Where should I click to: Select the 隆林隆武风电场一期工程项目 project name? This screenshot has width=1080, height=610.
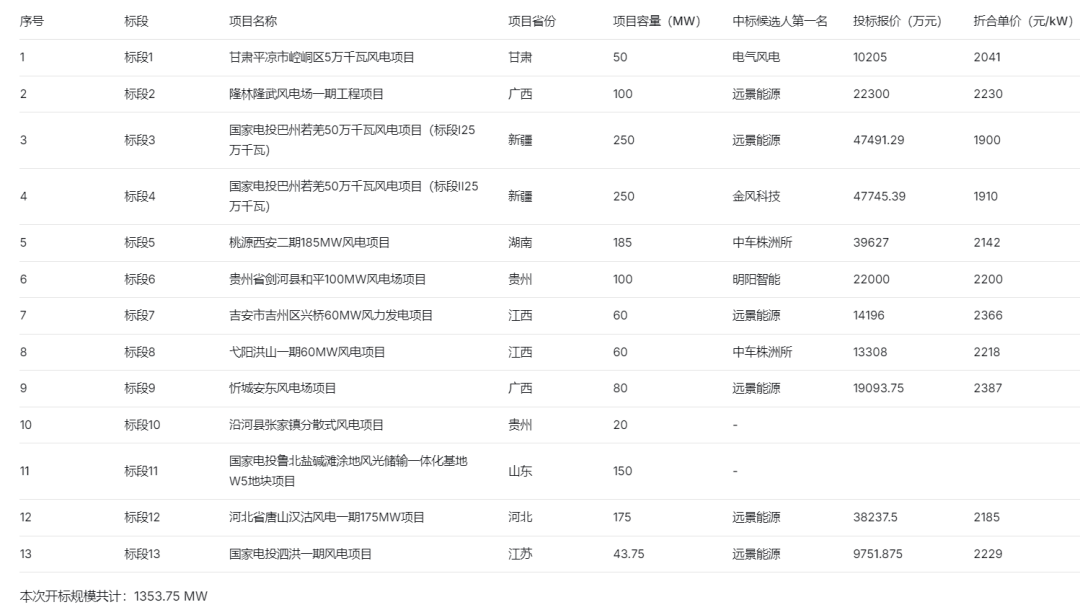tap(306, 94)
